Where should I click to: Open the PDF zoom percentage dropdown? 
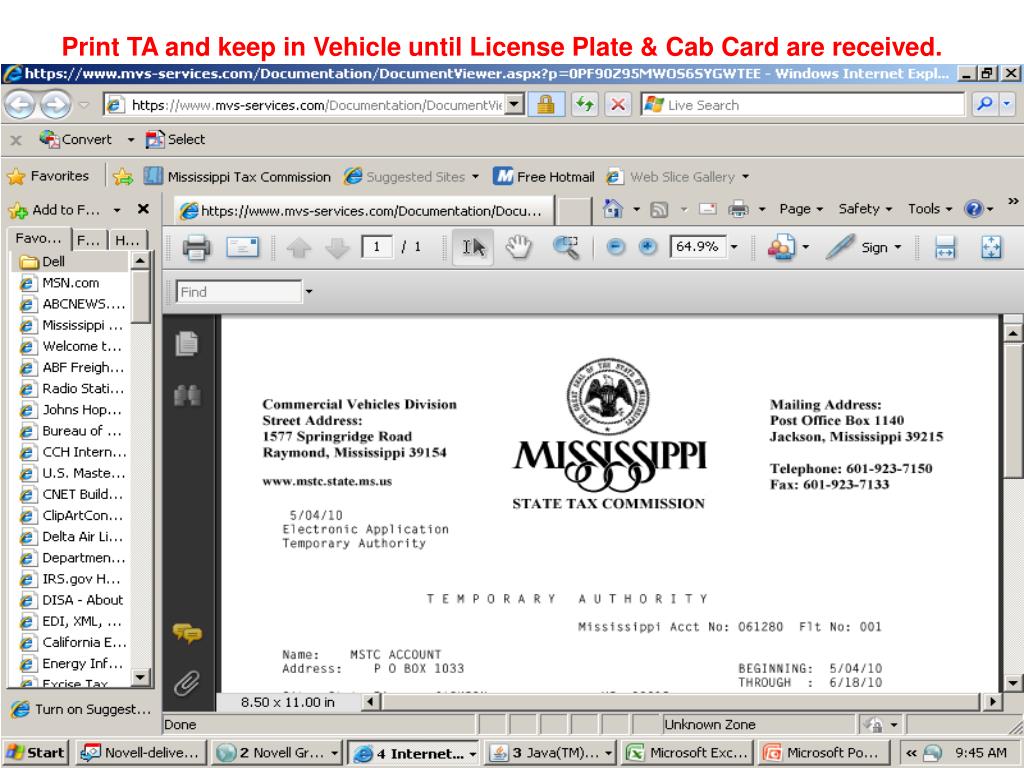(x=733, y=247)
